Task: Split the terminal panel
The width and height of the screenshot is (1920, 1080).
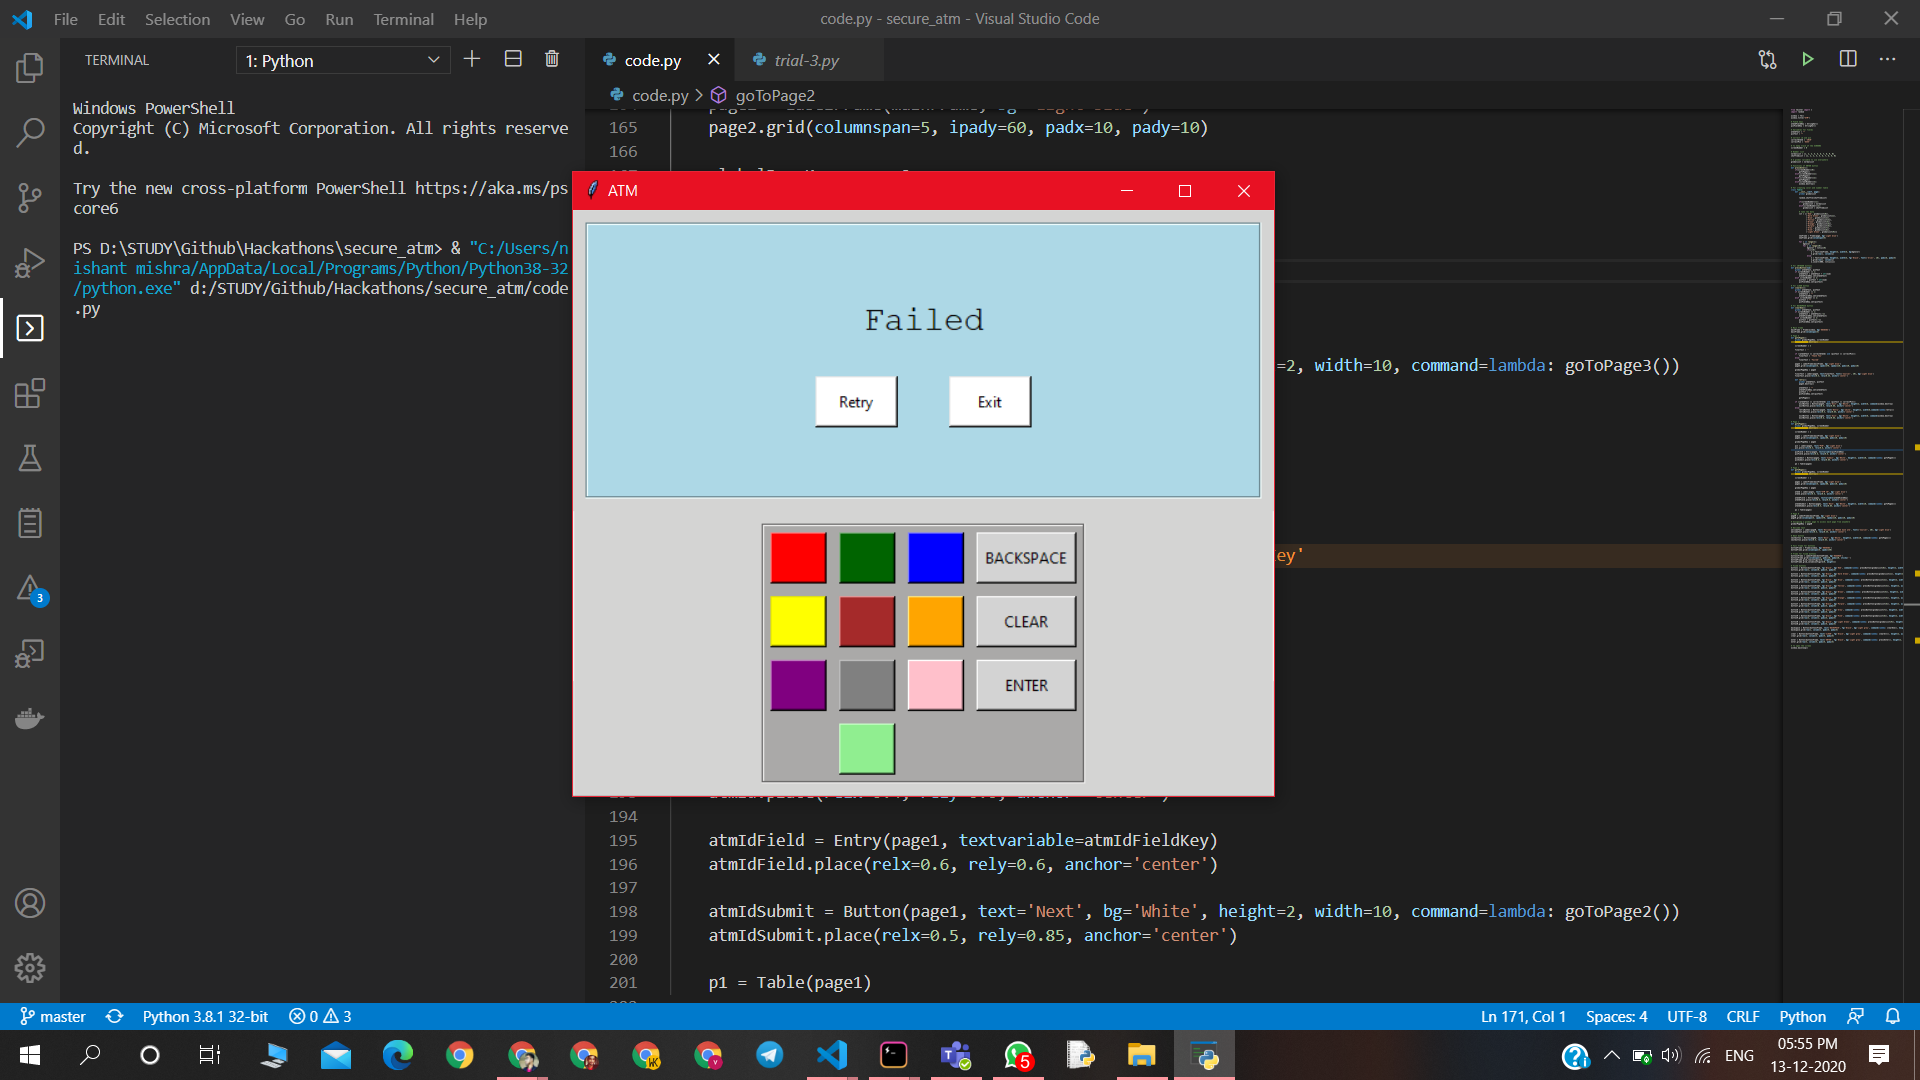Action: coord(513,59)
